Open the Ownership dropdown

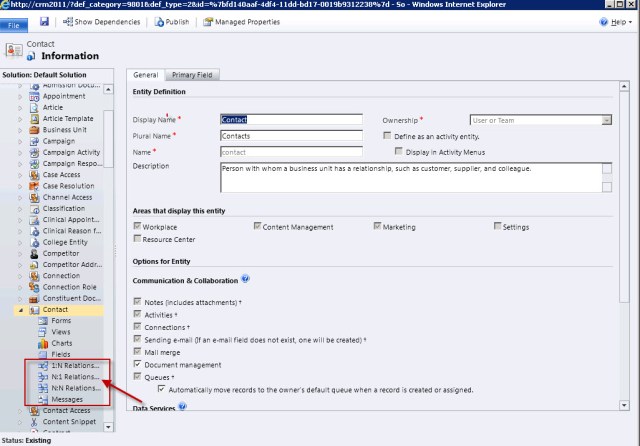click(606, 120)
